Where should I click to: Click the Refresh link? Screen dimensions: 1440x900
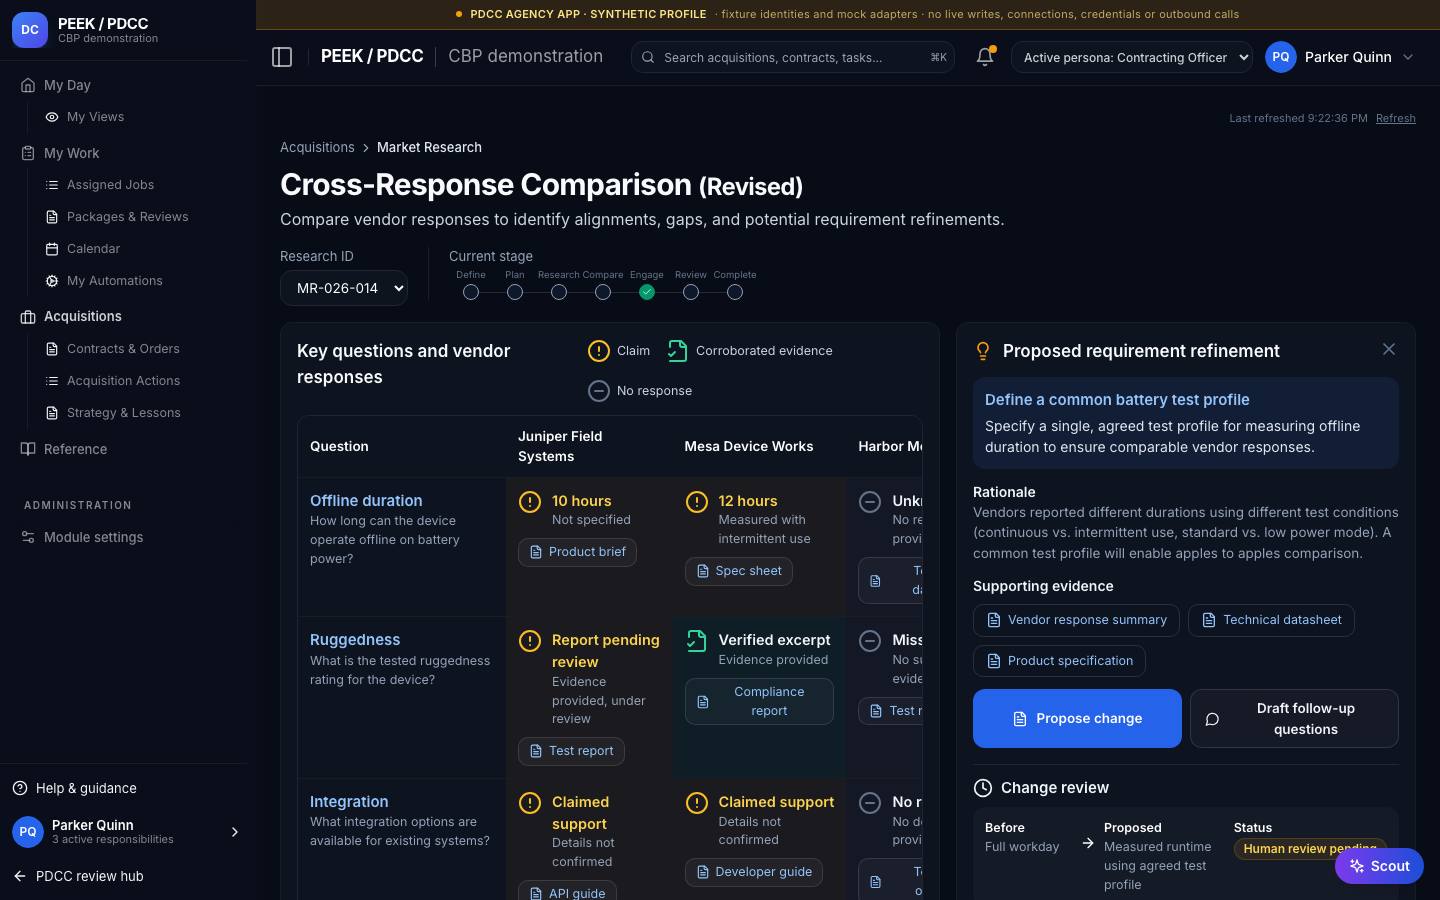(1395, 118)
